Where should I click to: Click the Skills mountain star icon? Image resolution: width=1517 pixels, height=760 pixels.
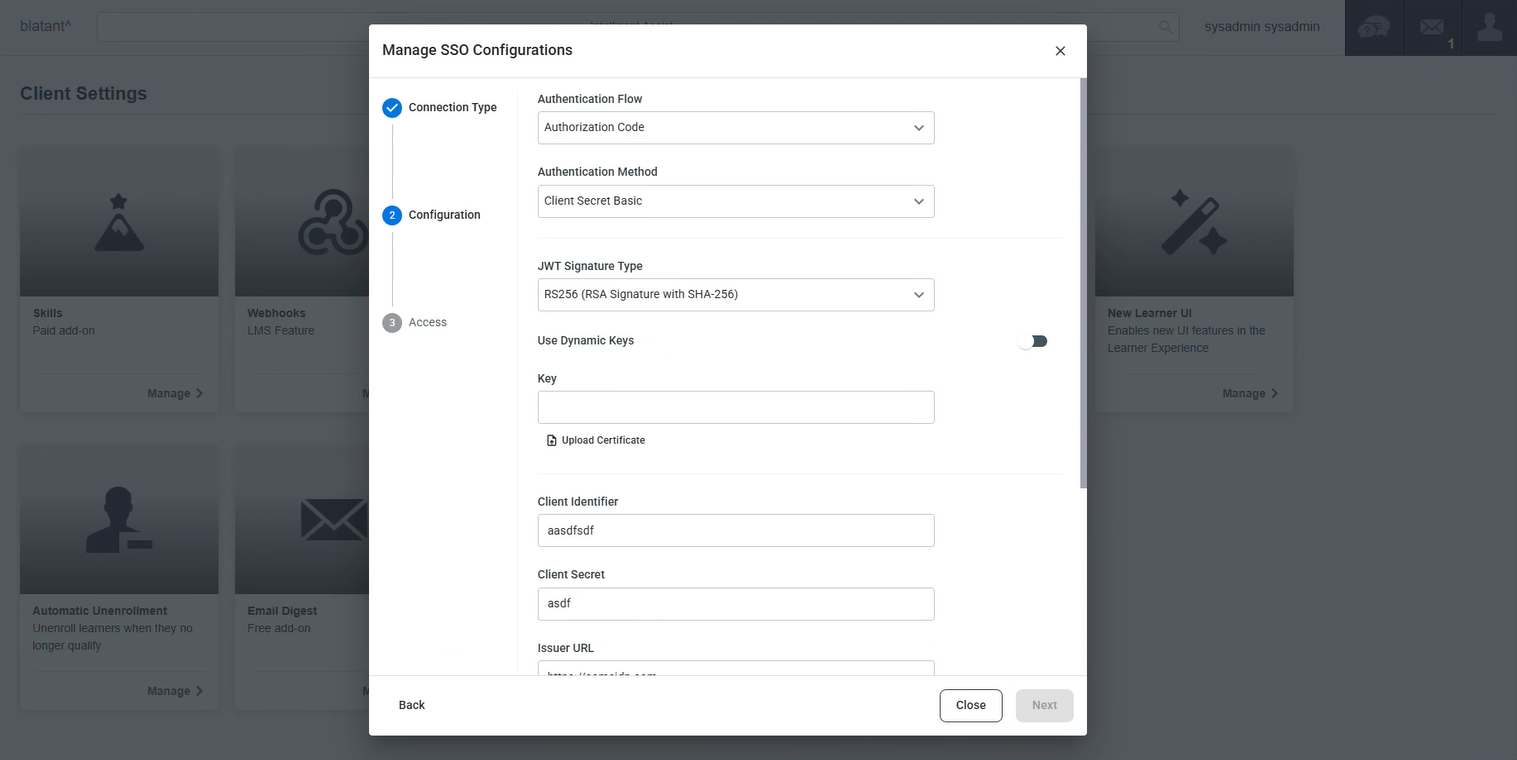[119, 222]
